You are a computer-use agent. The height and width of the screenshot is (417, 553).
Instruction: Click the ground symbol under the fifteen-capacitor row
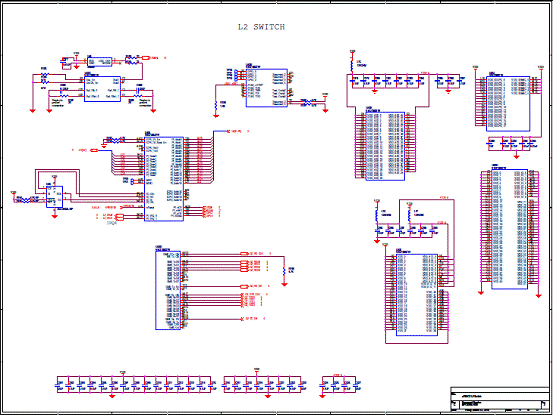pyautogui.click(x=112, y=396)
